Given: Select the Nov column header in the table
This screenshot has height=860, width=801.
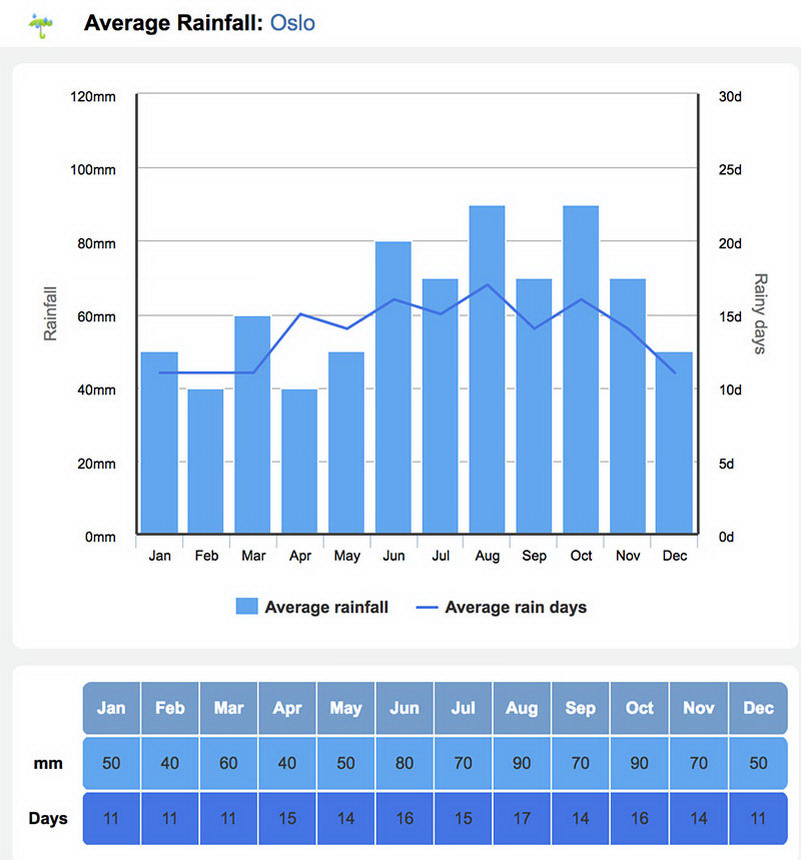Looking at the screenshot, I should tap(699, 708).
